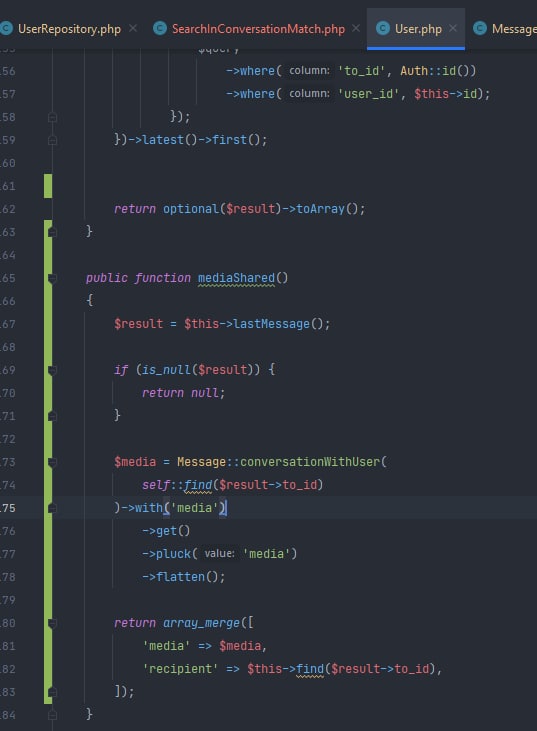Click the SearchInConversationMatch.php class file icon

(x=160, y=29)
